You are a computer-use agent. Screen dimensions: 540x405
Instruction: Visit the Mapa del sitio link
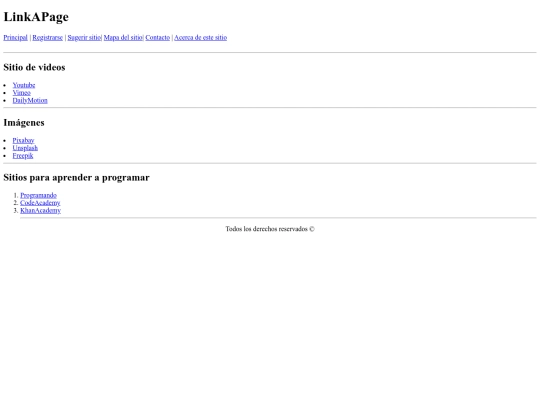(x=123, y=38)
